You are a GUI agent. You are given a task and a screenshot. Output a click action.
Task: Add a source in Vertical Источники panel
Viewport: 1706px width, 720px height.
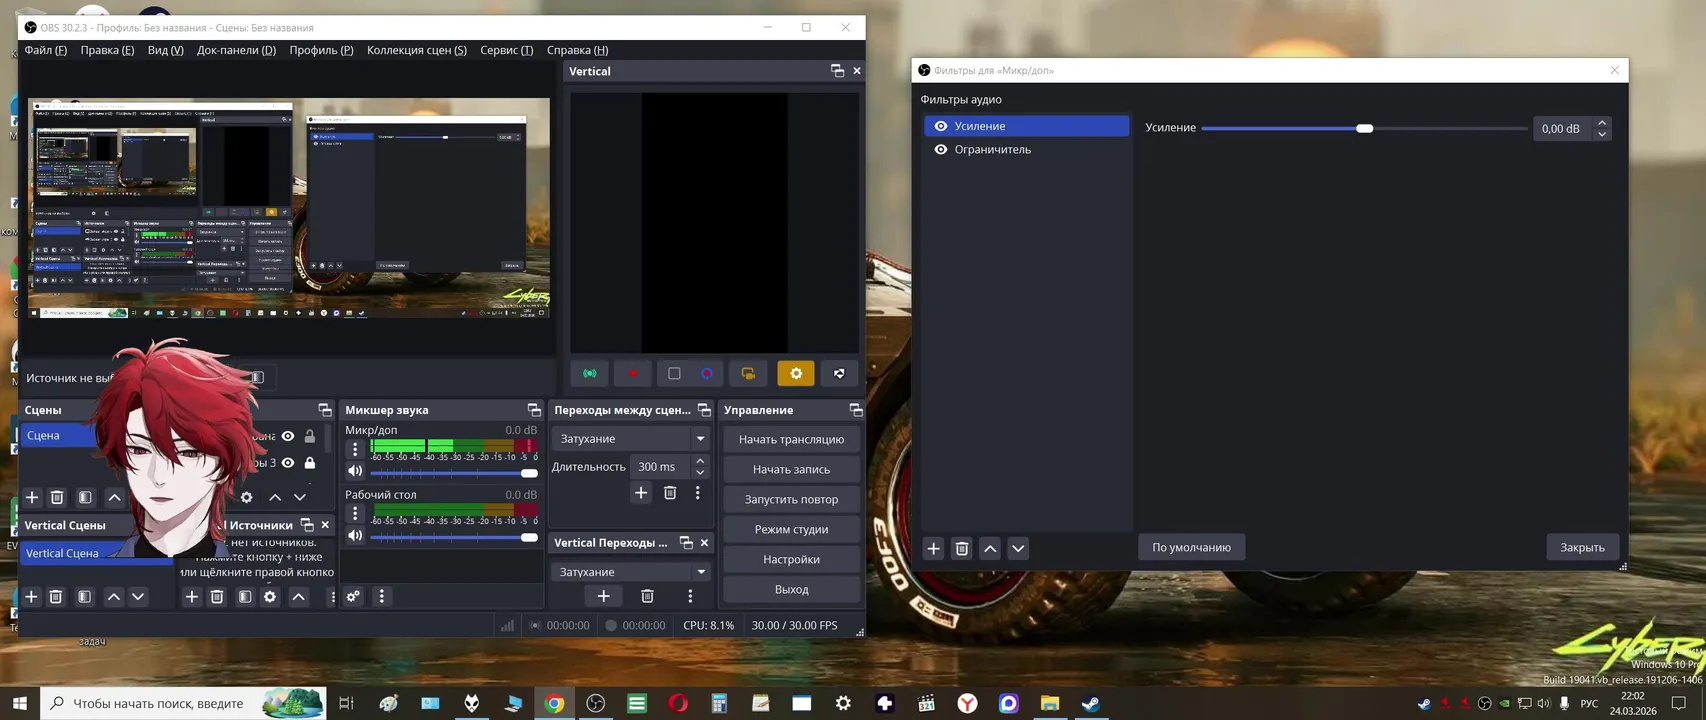192,596
